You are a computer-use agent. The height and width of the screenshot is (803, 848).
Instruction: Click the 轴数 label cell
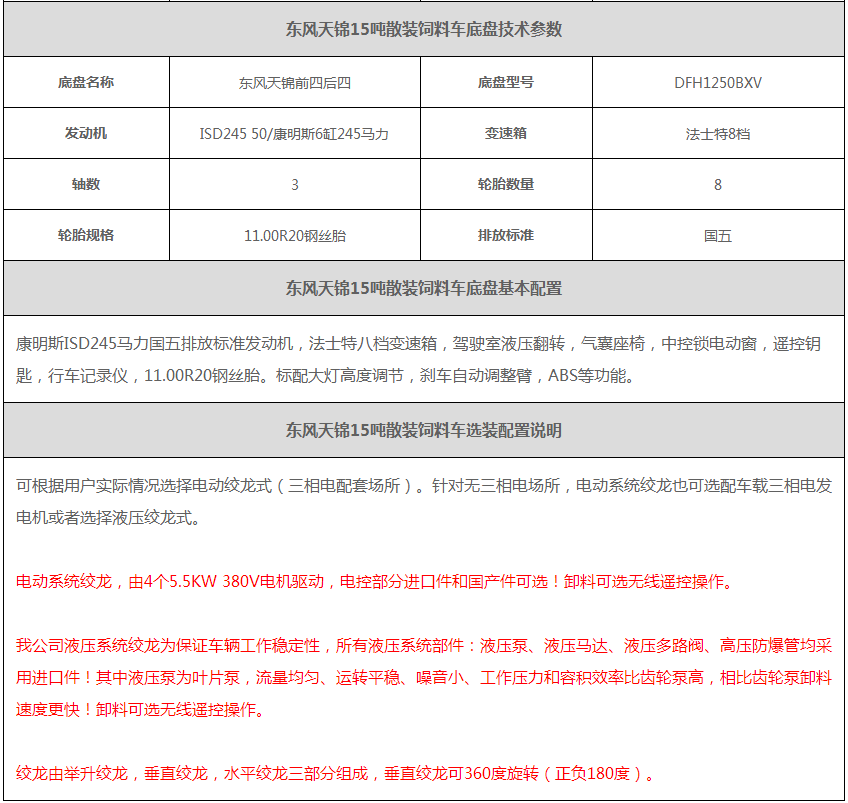[x=86, y=184]
